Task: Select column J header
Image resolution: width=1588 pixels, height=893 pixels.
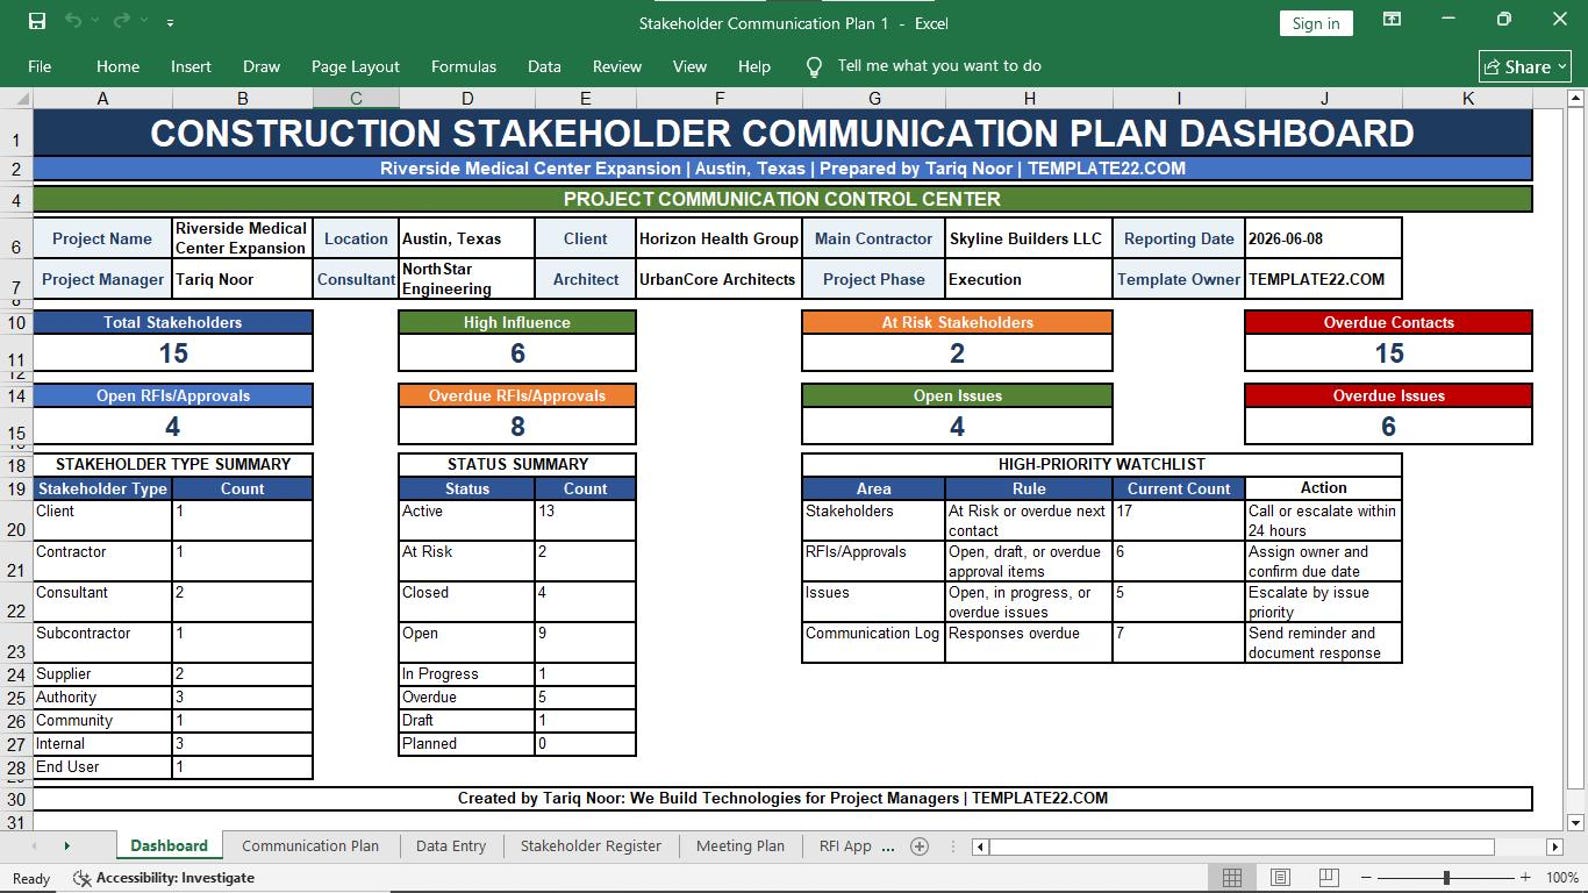Action: click(1324, 98)
